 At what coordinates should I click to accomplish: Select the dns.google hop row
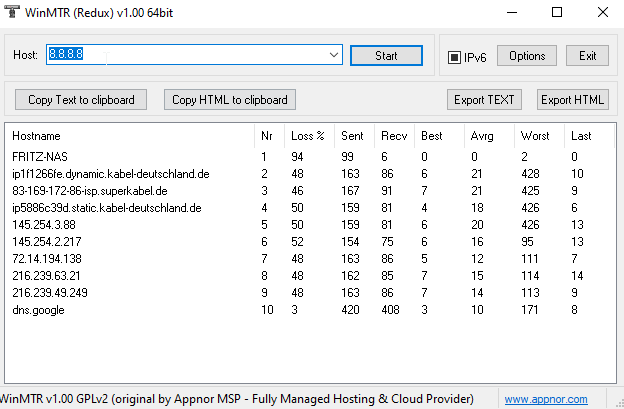click(x=39, y=310)
